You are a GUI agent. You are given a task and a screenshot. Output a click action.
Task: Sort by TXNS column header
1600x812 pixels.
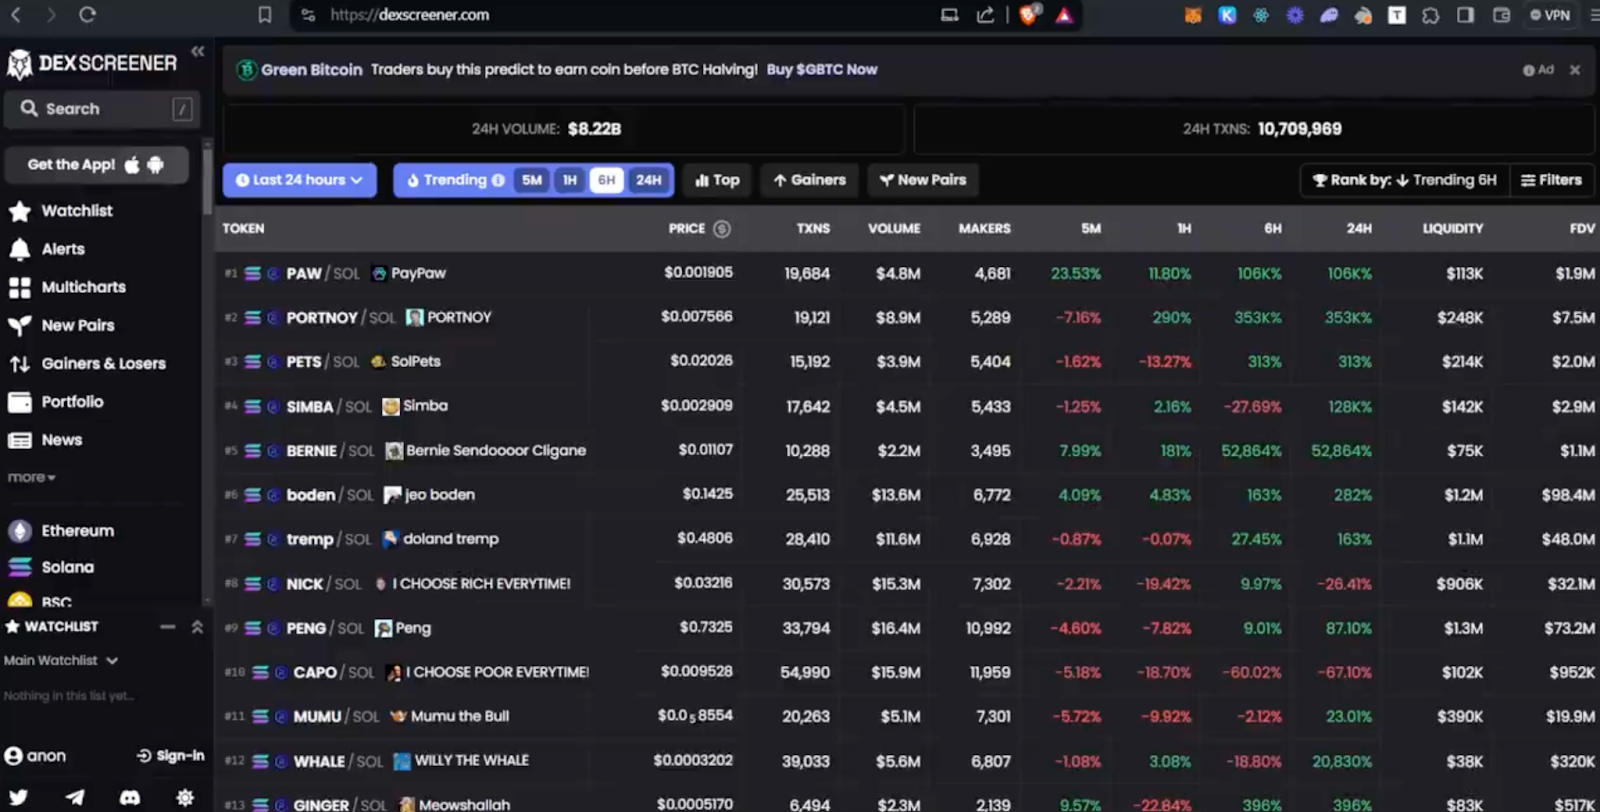(x=813, y=229)
